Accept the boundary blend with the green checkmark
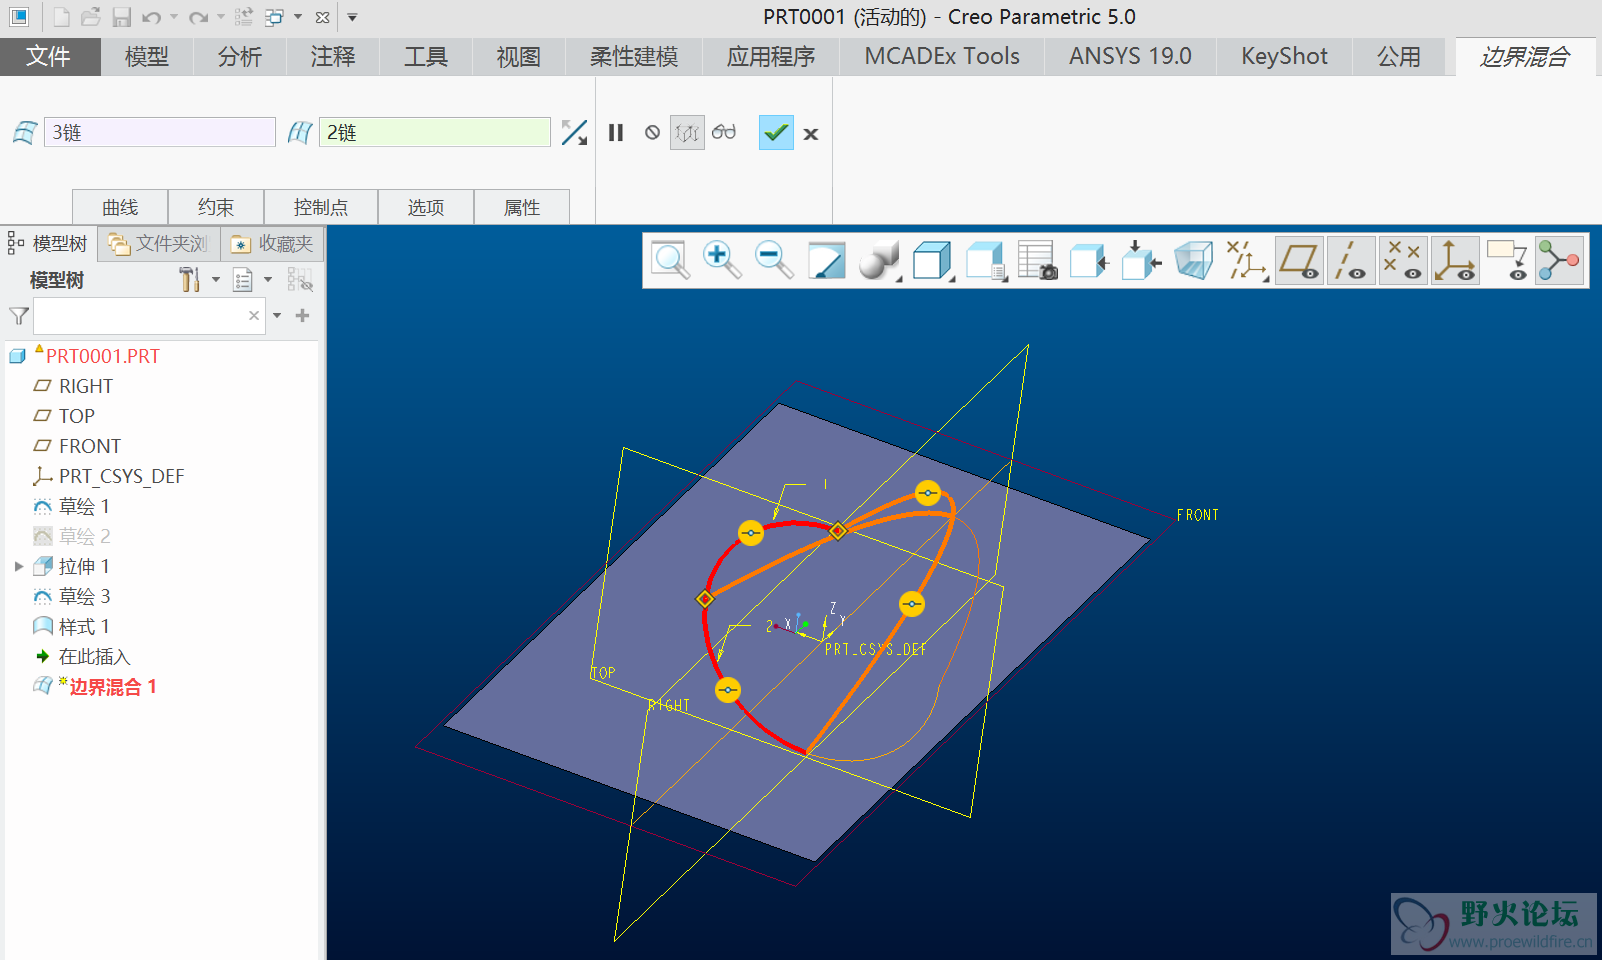The width and height of the screenshot is (1602, 960). (776, 133)
